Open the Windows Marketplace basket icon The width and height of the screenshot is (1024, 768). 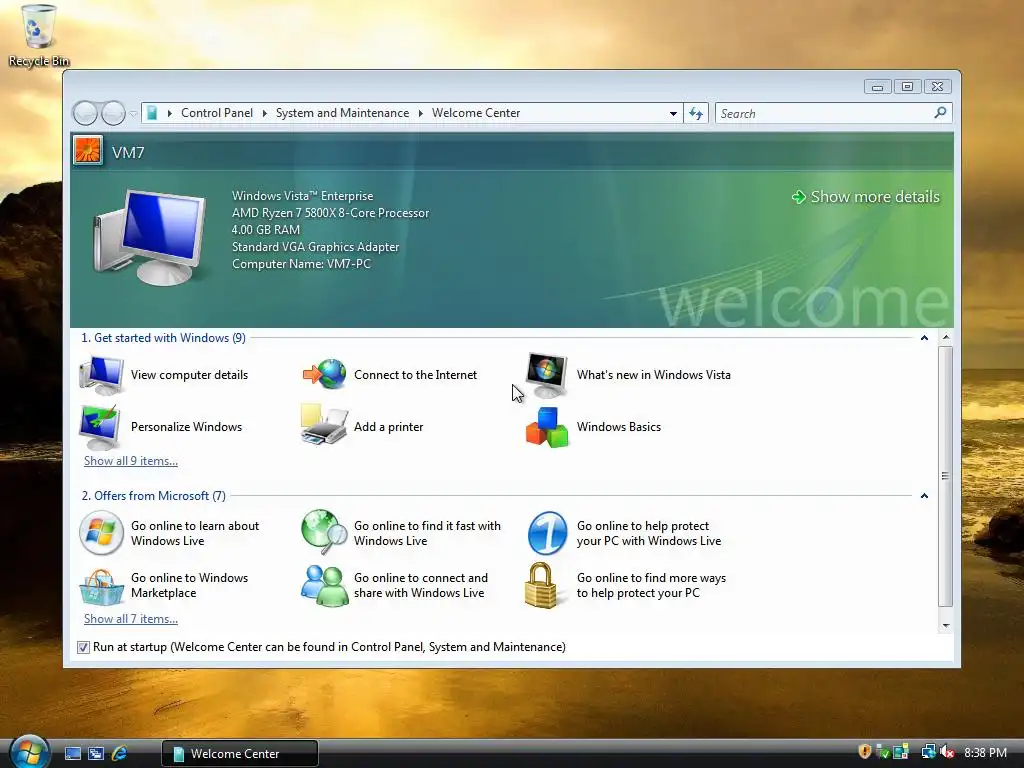tap(101, 586)
